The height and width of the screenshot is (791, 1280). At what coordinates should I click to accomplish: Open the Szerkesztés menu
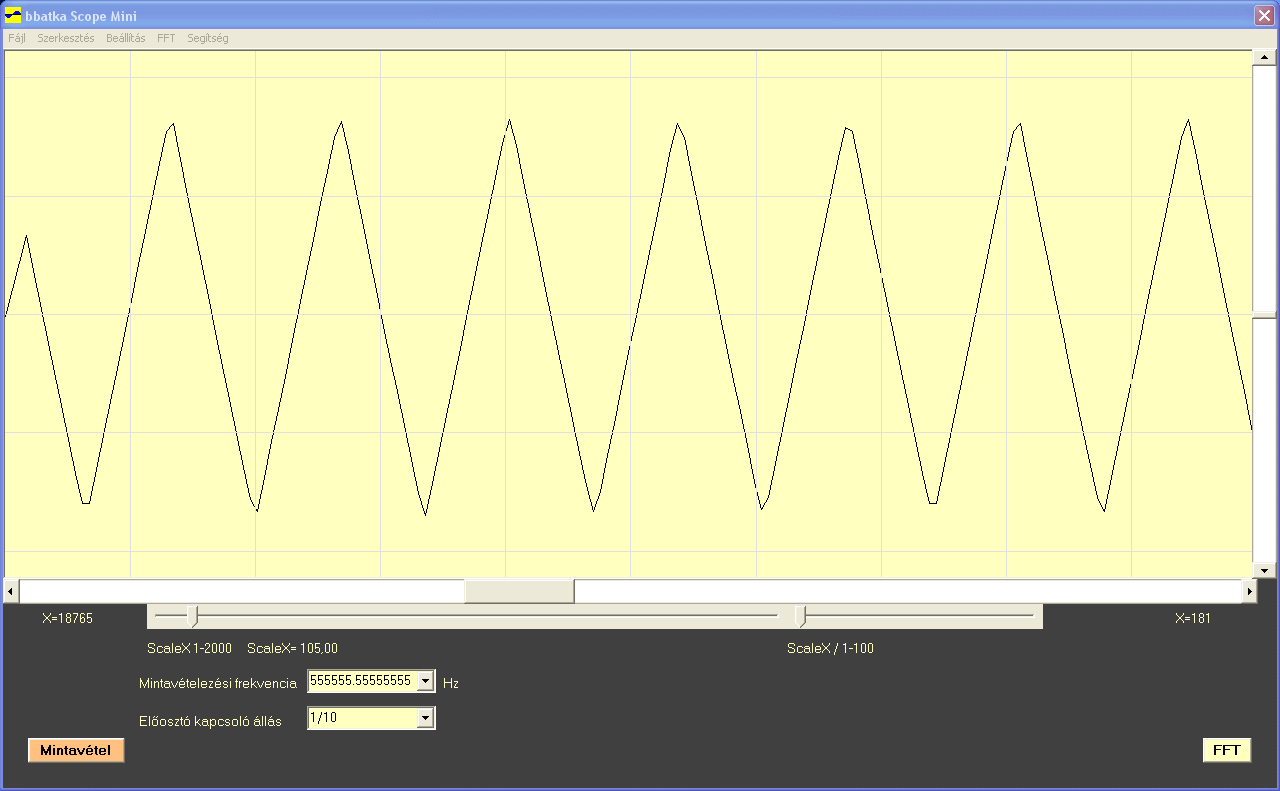65,38
